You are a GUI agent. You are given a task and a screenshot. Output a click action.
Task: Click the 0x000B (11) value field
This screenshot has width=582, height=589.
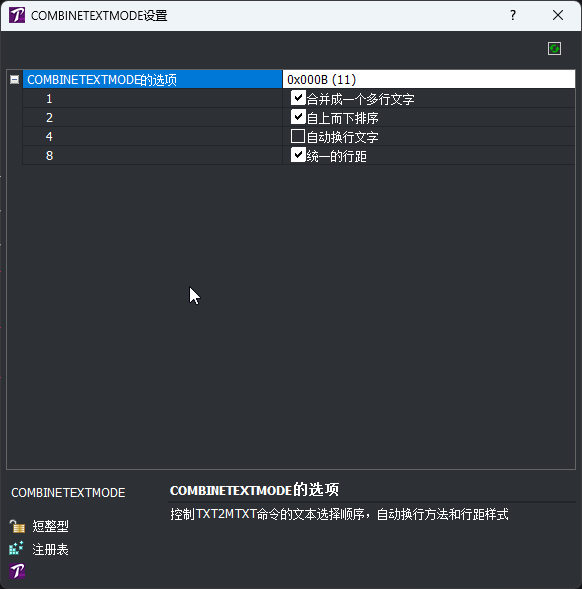(x=429, y=79)
